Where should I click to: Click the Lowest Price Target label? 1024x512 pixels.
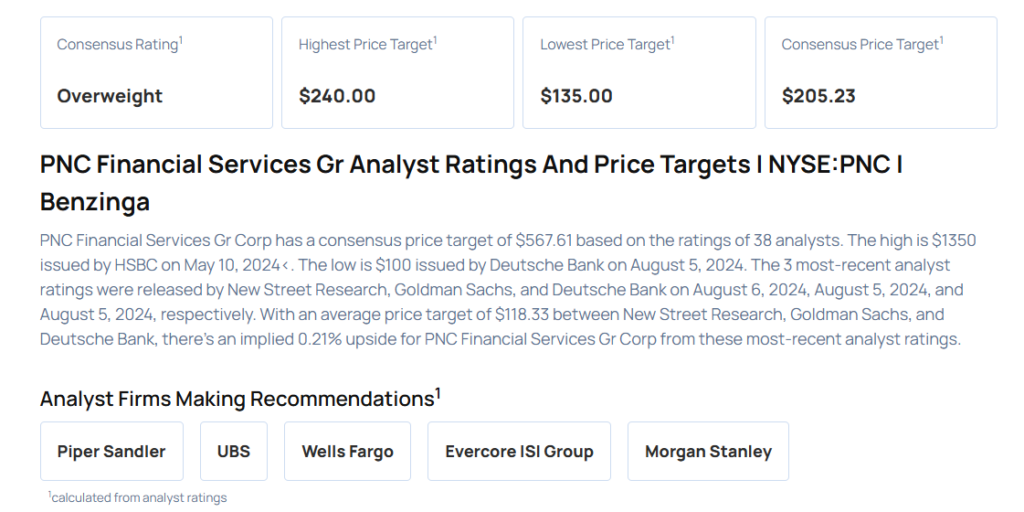pos(605,45)
